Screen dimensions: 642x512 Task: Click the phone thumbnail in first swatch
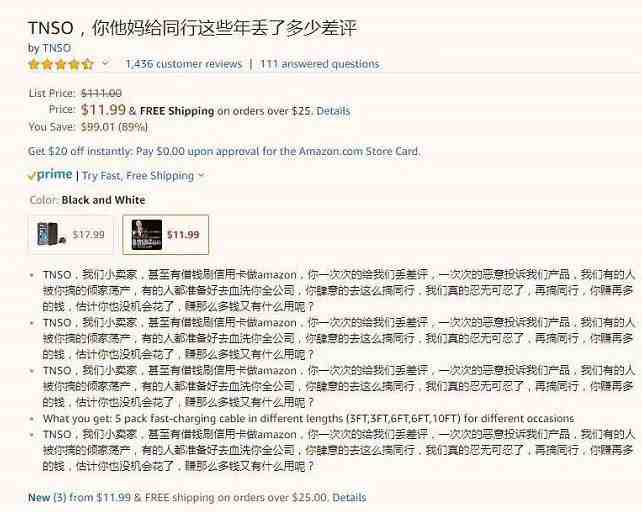51,234
